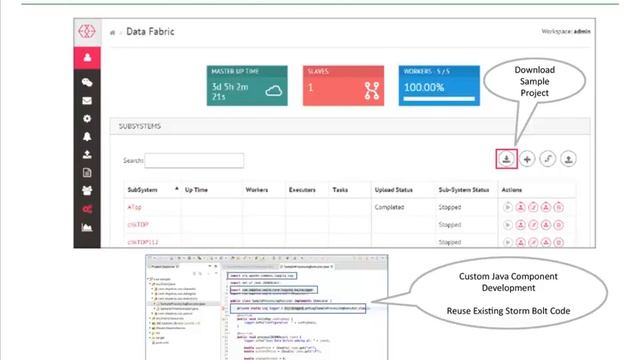Focus the subsystem Search field
The image size is (640, 360).
pyautogui.click(x=194, y=160)
